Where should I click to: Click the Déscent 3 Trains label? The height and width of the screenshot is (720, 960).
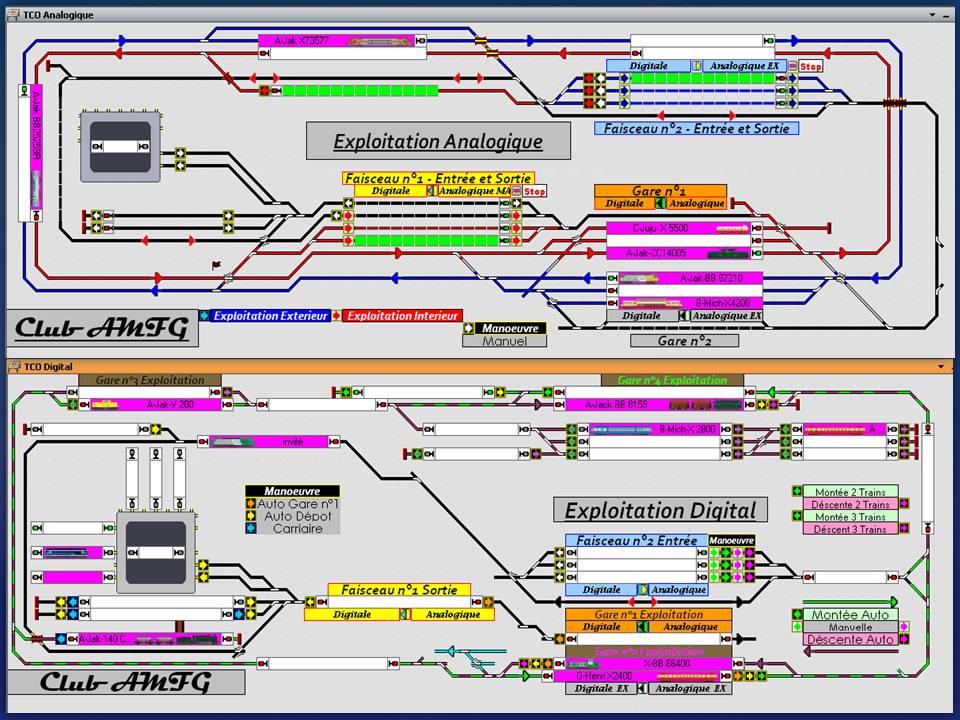pyautogui.click(x=850, y=528)
